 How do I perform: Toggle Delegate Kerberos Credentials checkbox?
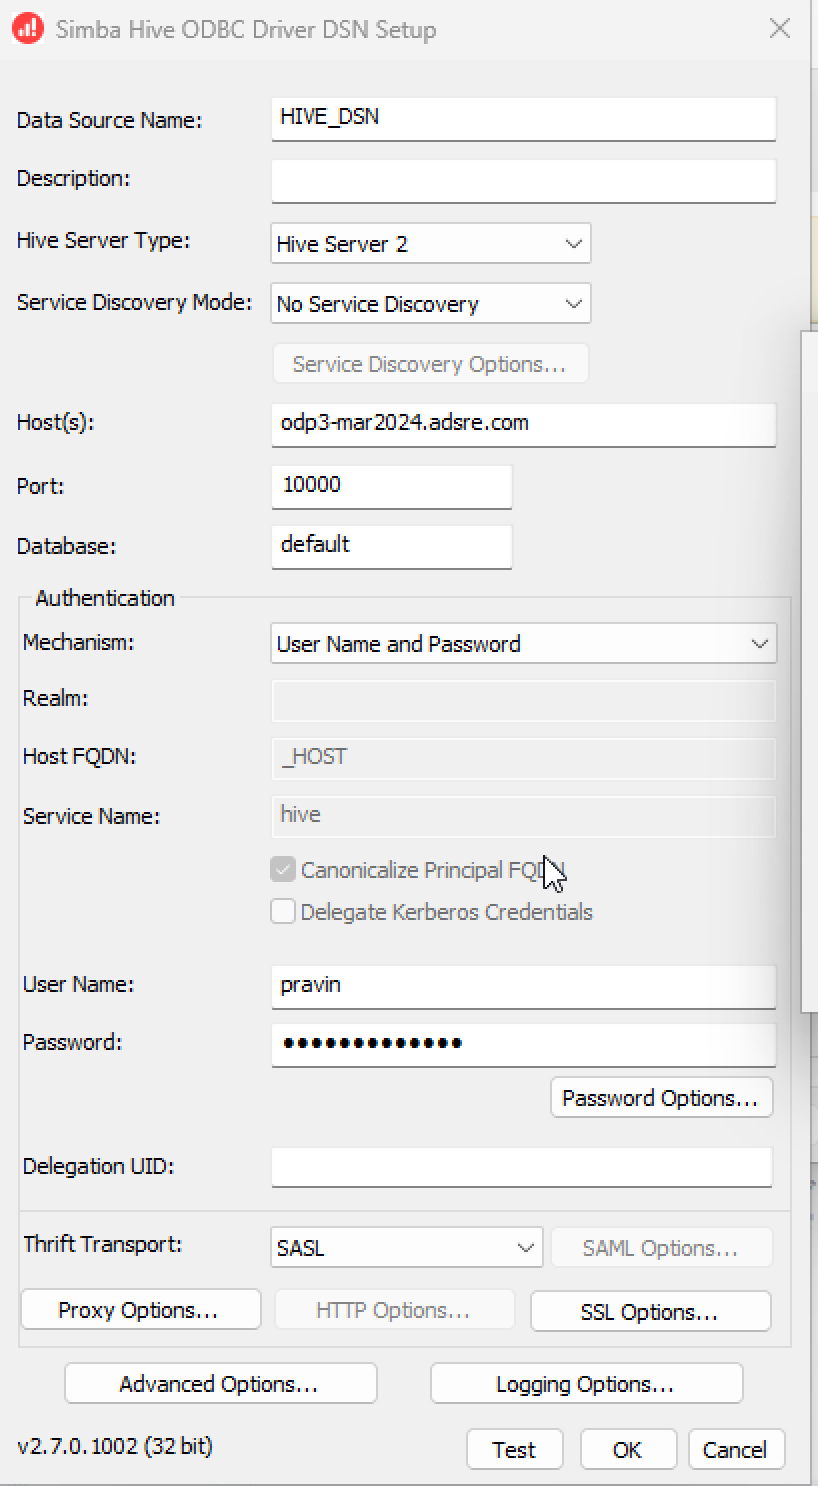pos(283,911)
